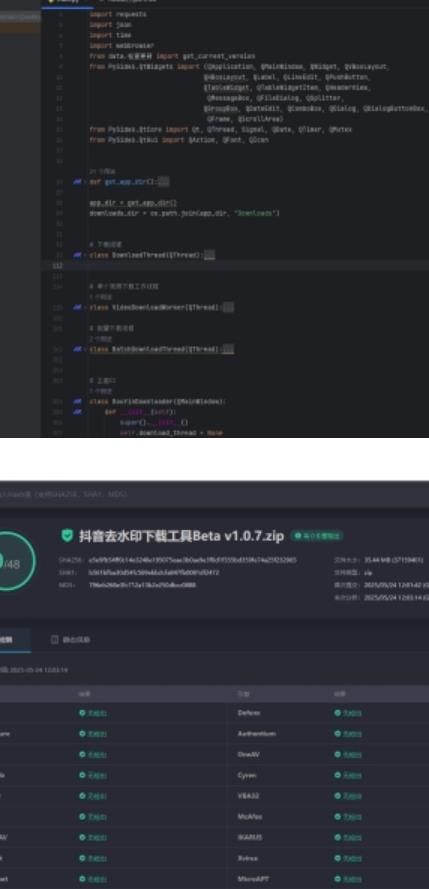Place cursor on the import time line
This screenshot has width=429, height=889.
coord(110,35)
